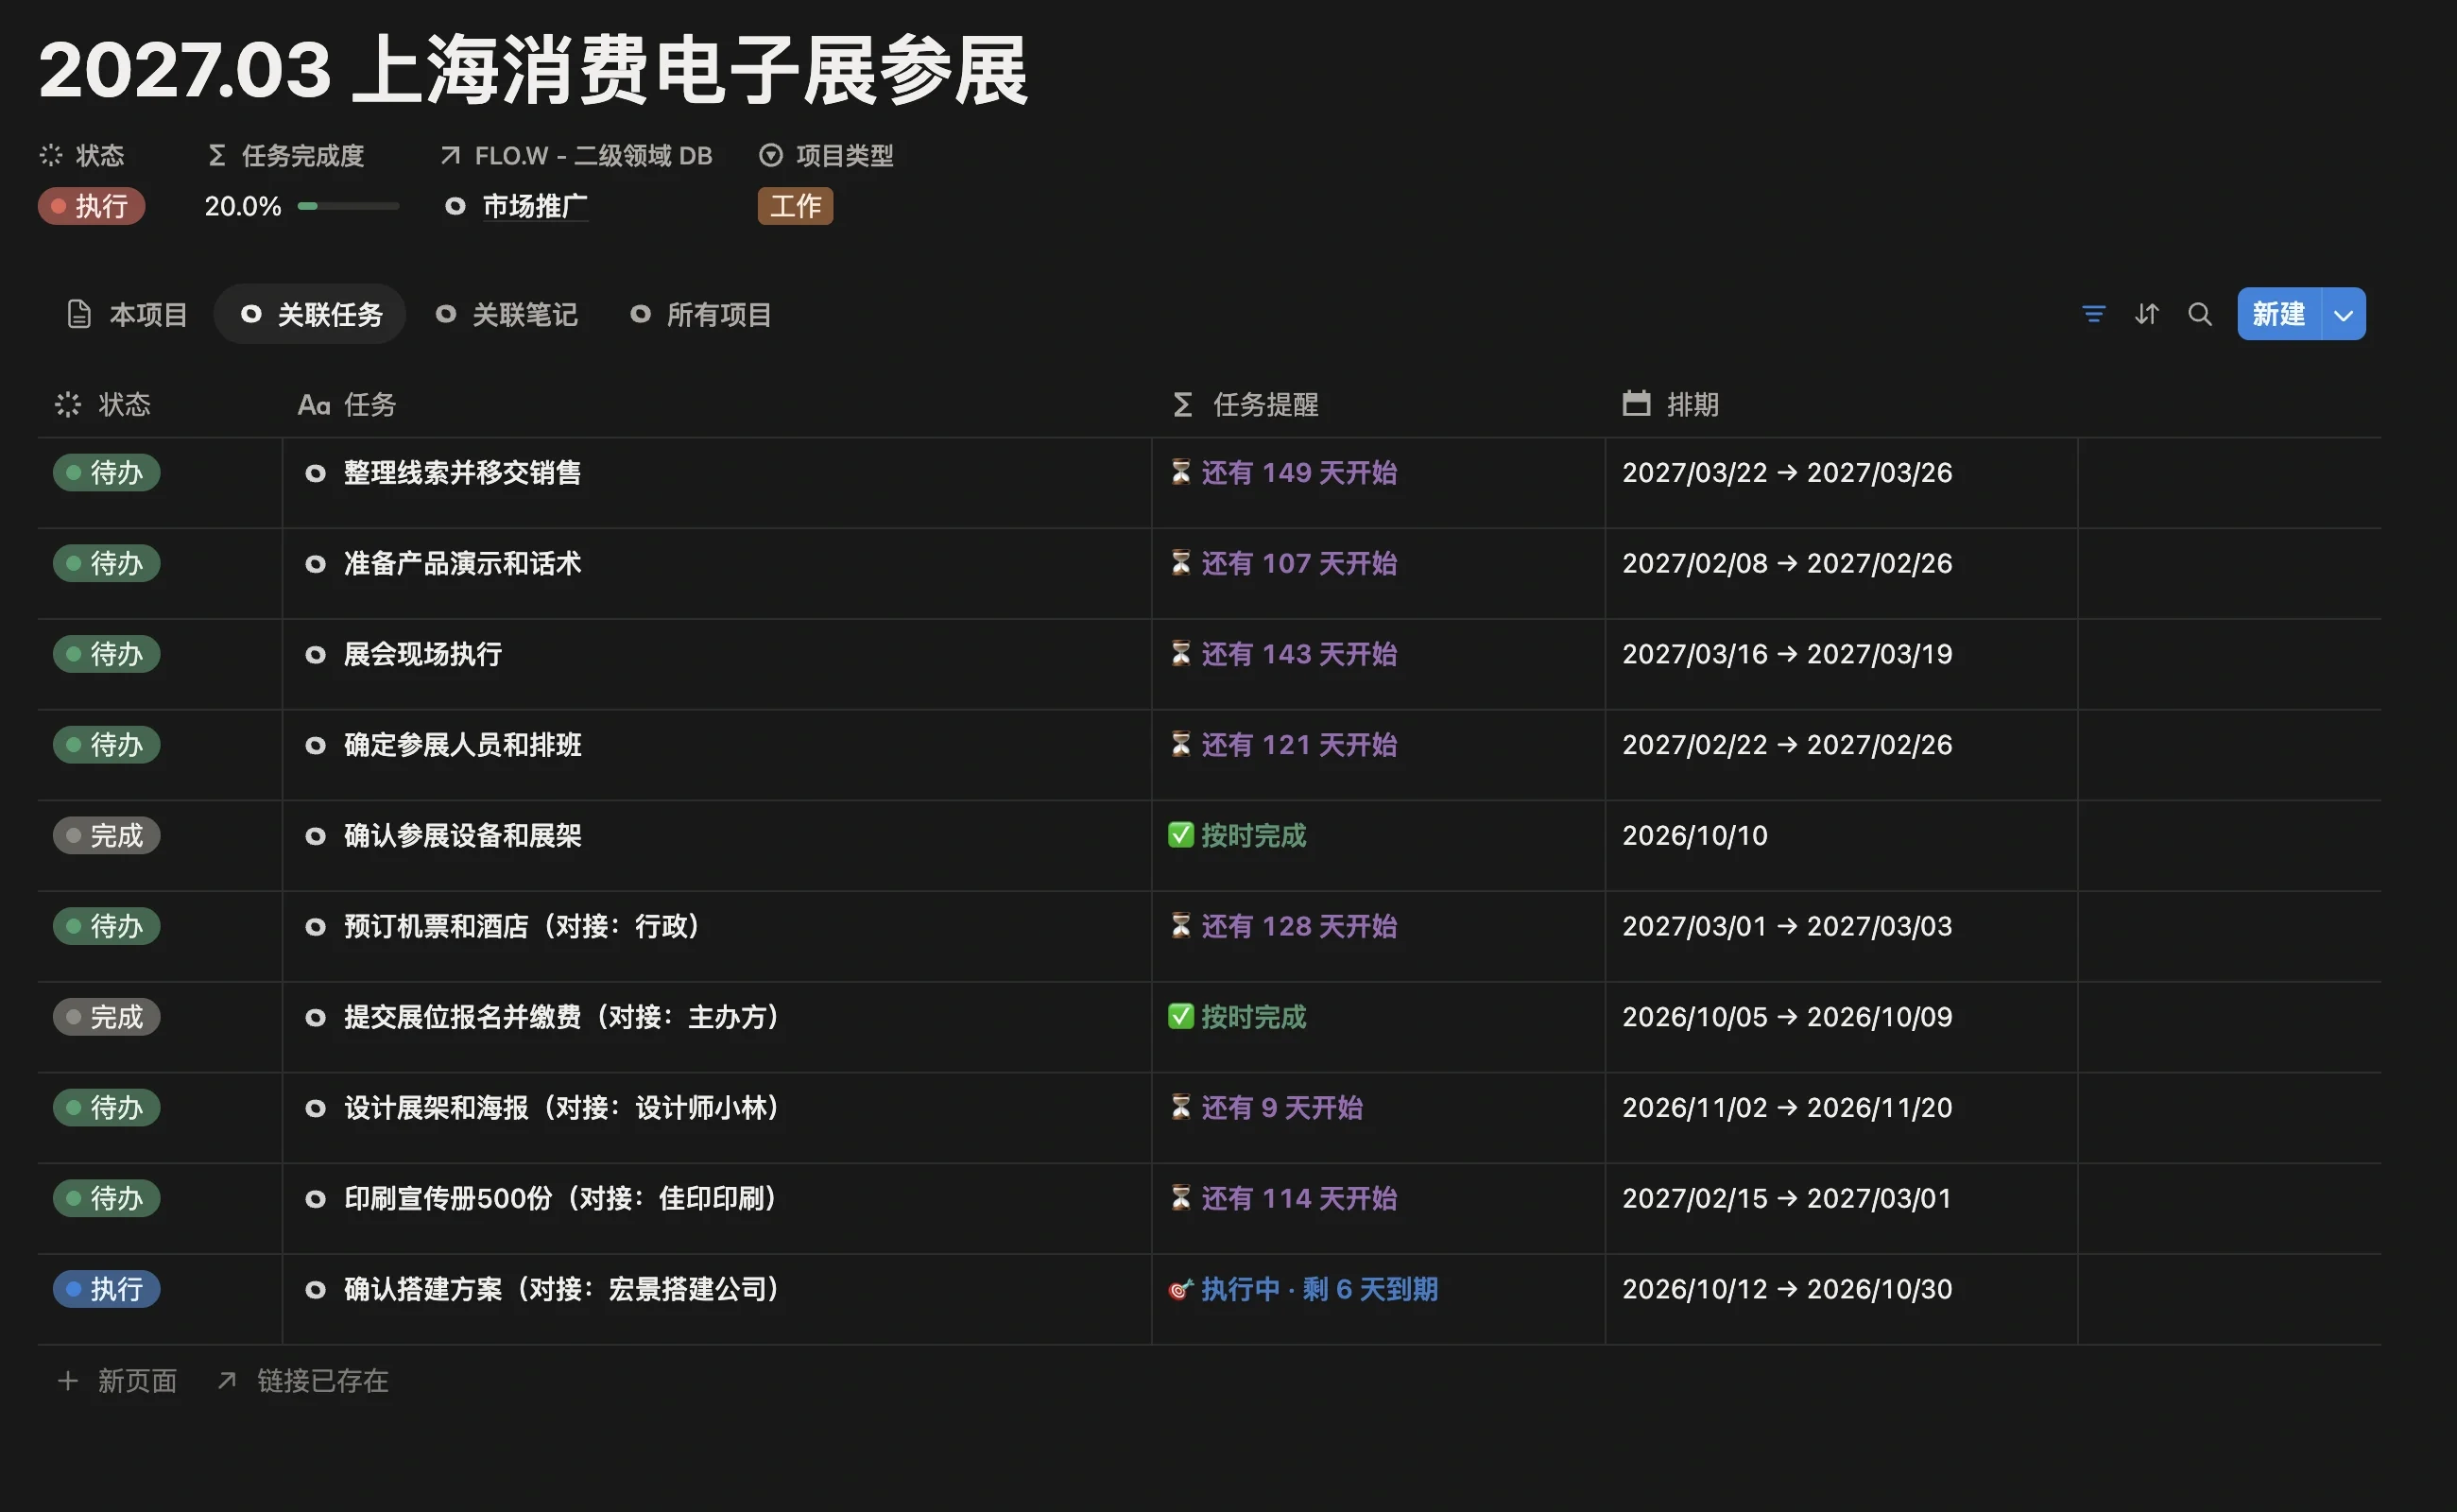Click the page icon of 印刷宣传册500份 row
2457x1512 pixels.
click(315, 1198)
